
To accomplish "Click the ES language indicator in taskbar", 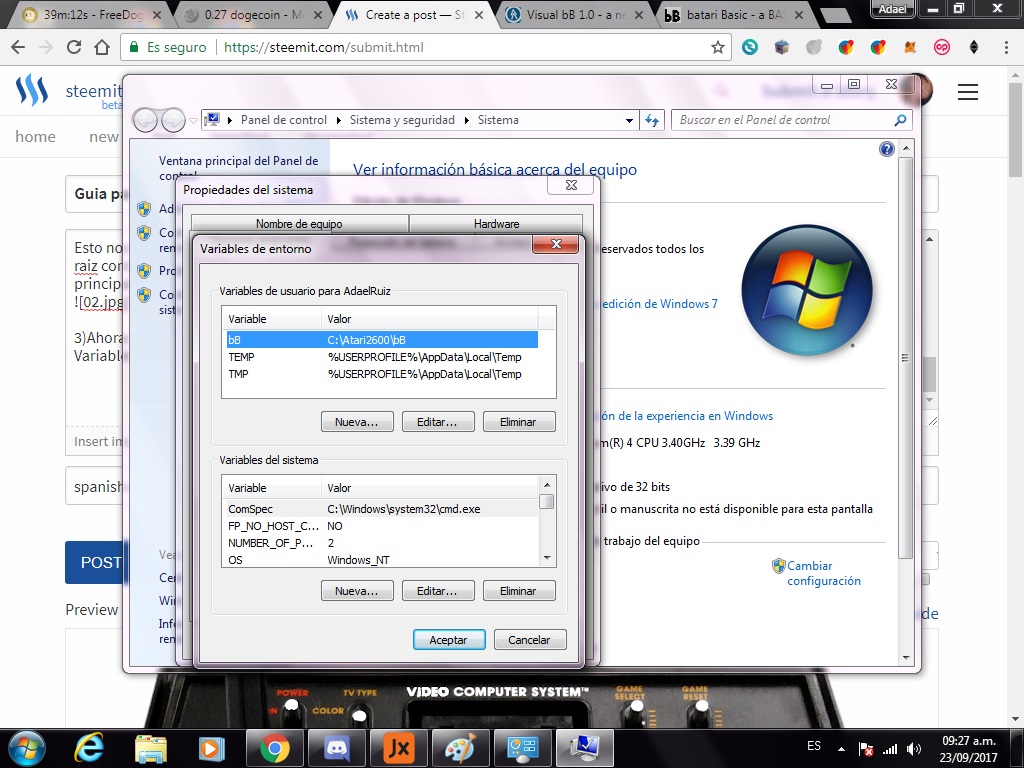I will click(x=814, y=746).
